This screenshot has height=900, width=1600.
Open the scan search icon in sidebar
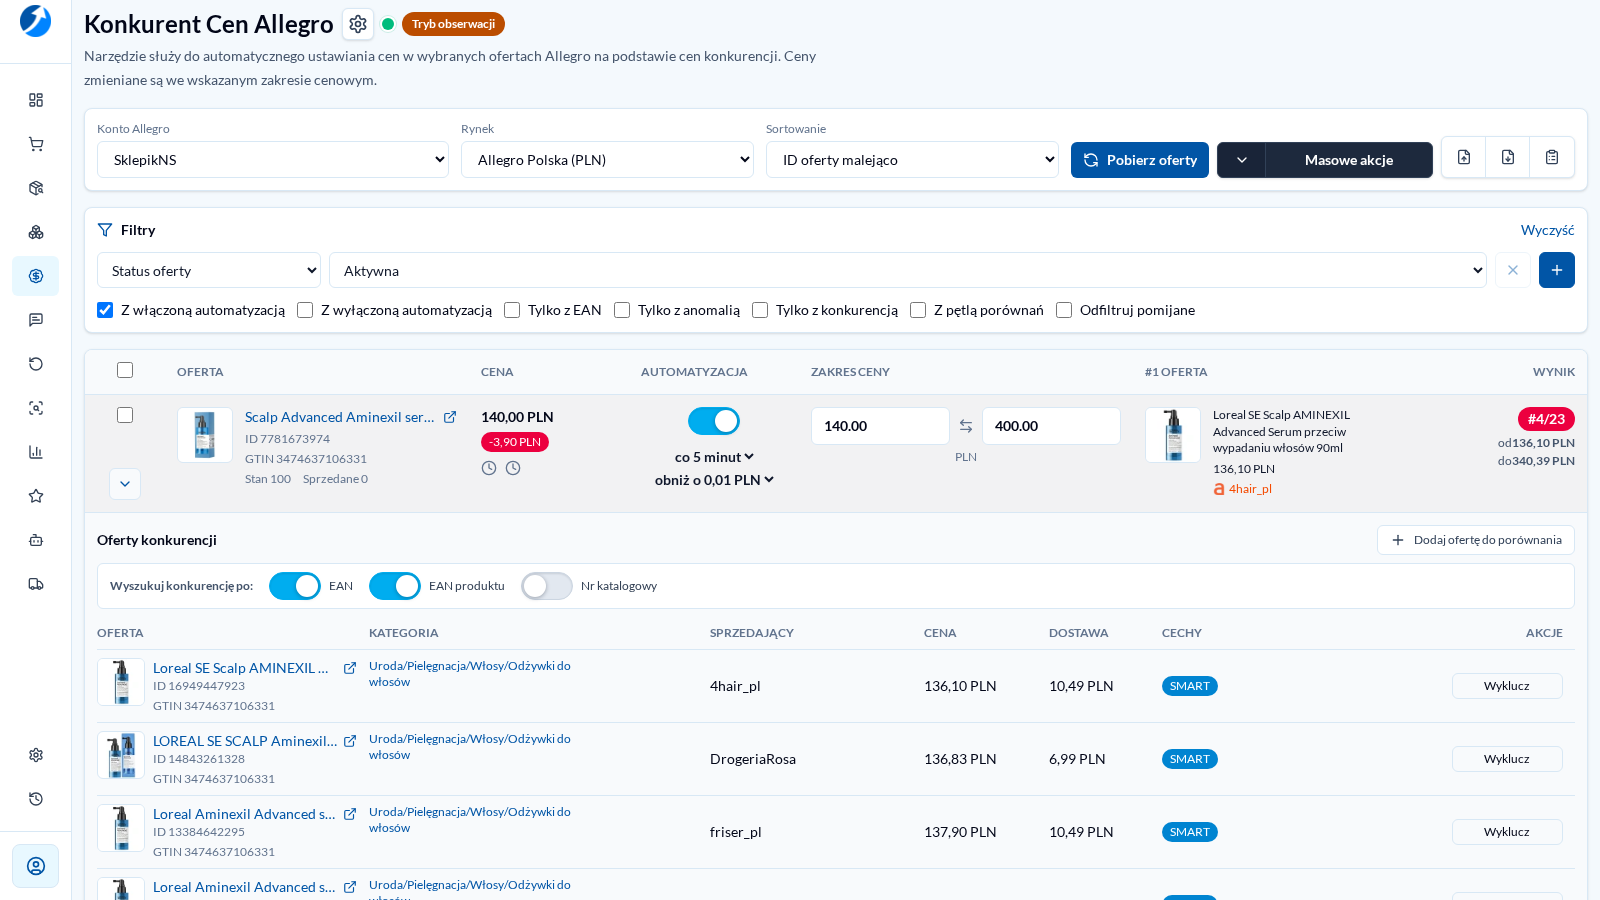[x=36, y=408]
